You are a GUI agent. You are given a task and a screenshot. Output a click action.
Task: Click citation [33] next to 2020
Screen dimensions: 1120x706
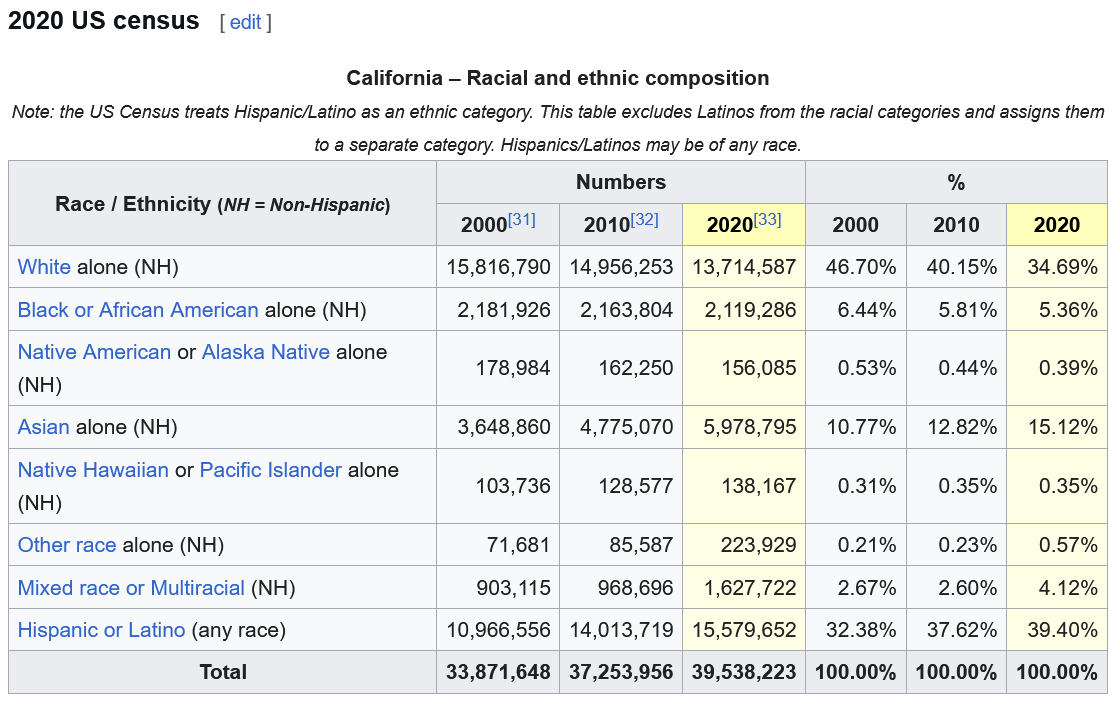[767, 219]
